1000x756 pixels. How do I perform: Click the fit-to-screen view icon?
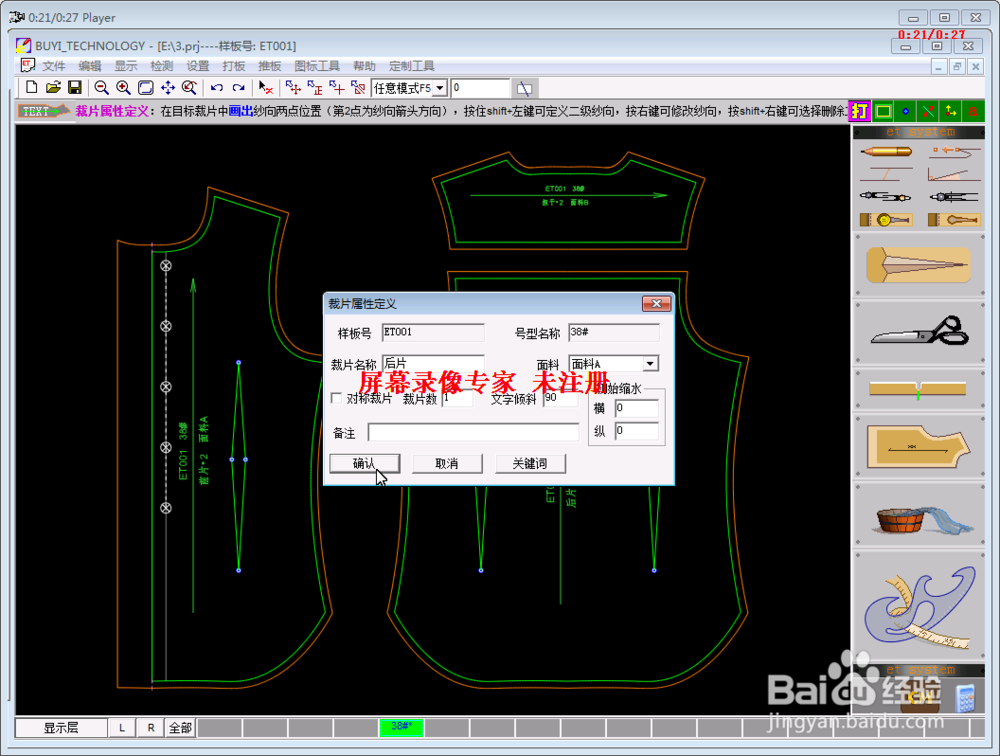(x=145, y=87)
